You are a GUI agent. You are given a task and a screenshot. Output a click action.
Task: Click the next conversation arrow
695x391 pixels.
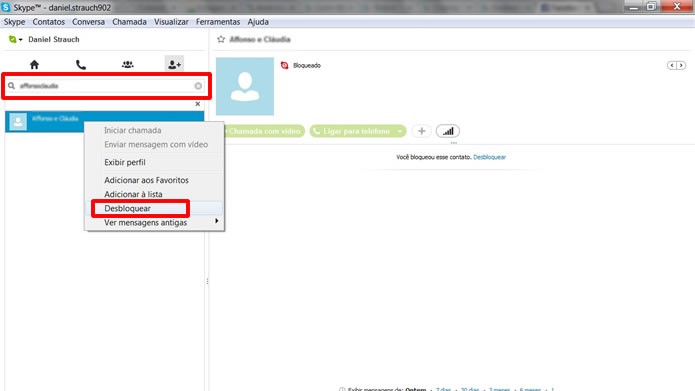coord(681,66)
